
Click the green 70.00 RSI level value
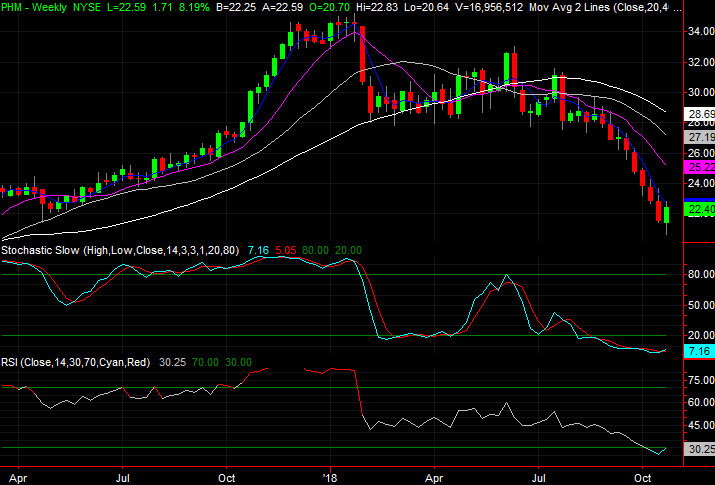click(205, 362)
